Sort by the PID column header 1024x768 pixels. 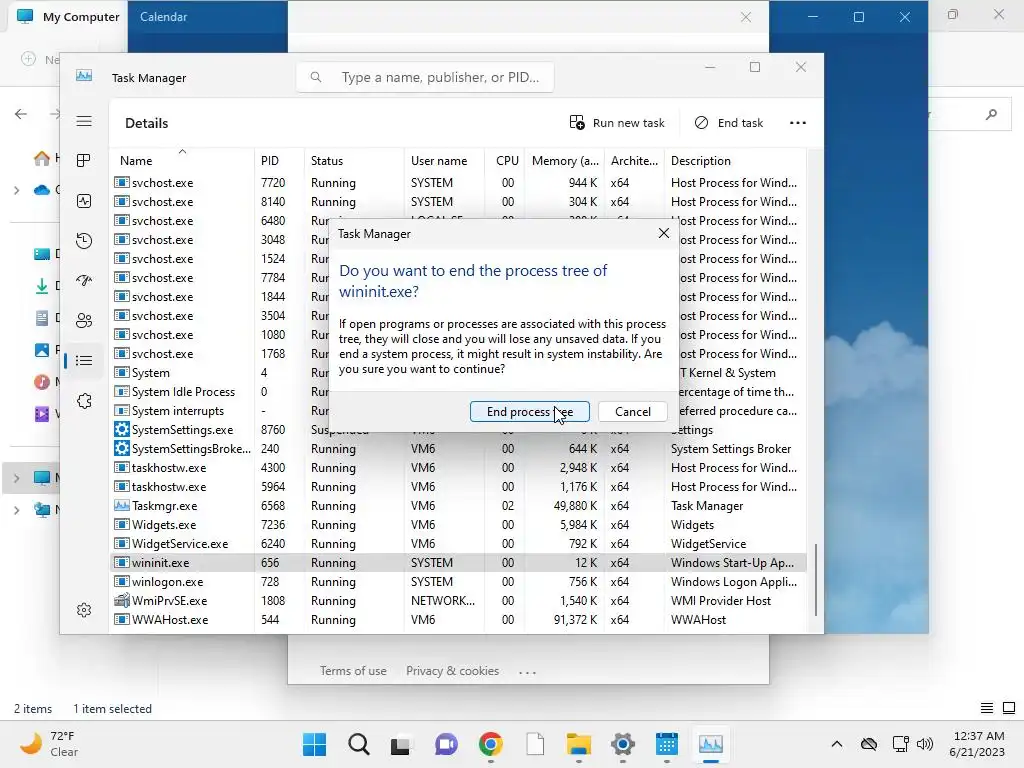[x=279, y=161]
